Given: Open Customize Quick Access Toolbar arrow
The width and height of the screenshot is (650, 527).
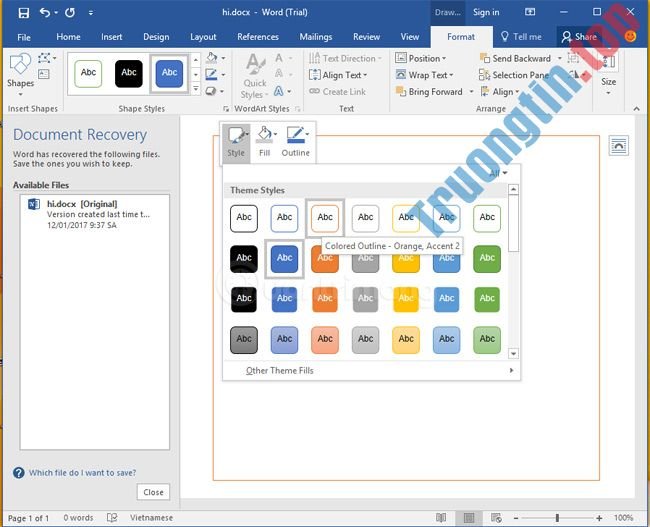Looking at the screenshot, I should pos(91,13).
